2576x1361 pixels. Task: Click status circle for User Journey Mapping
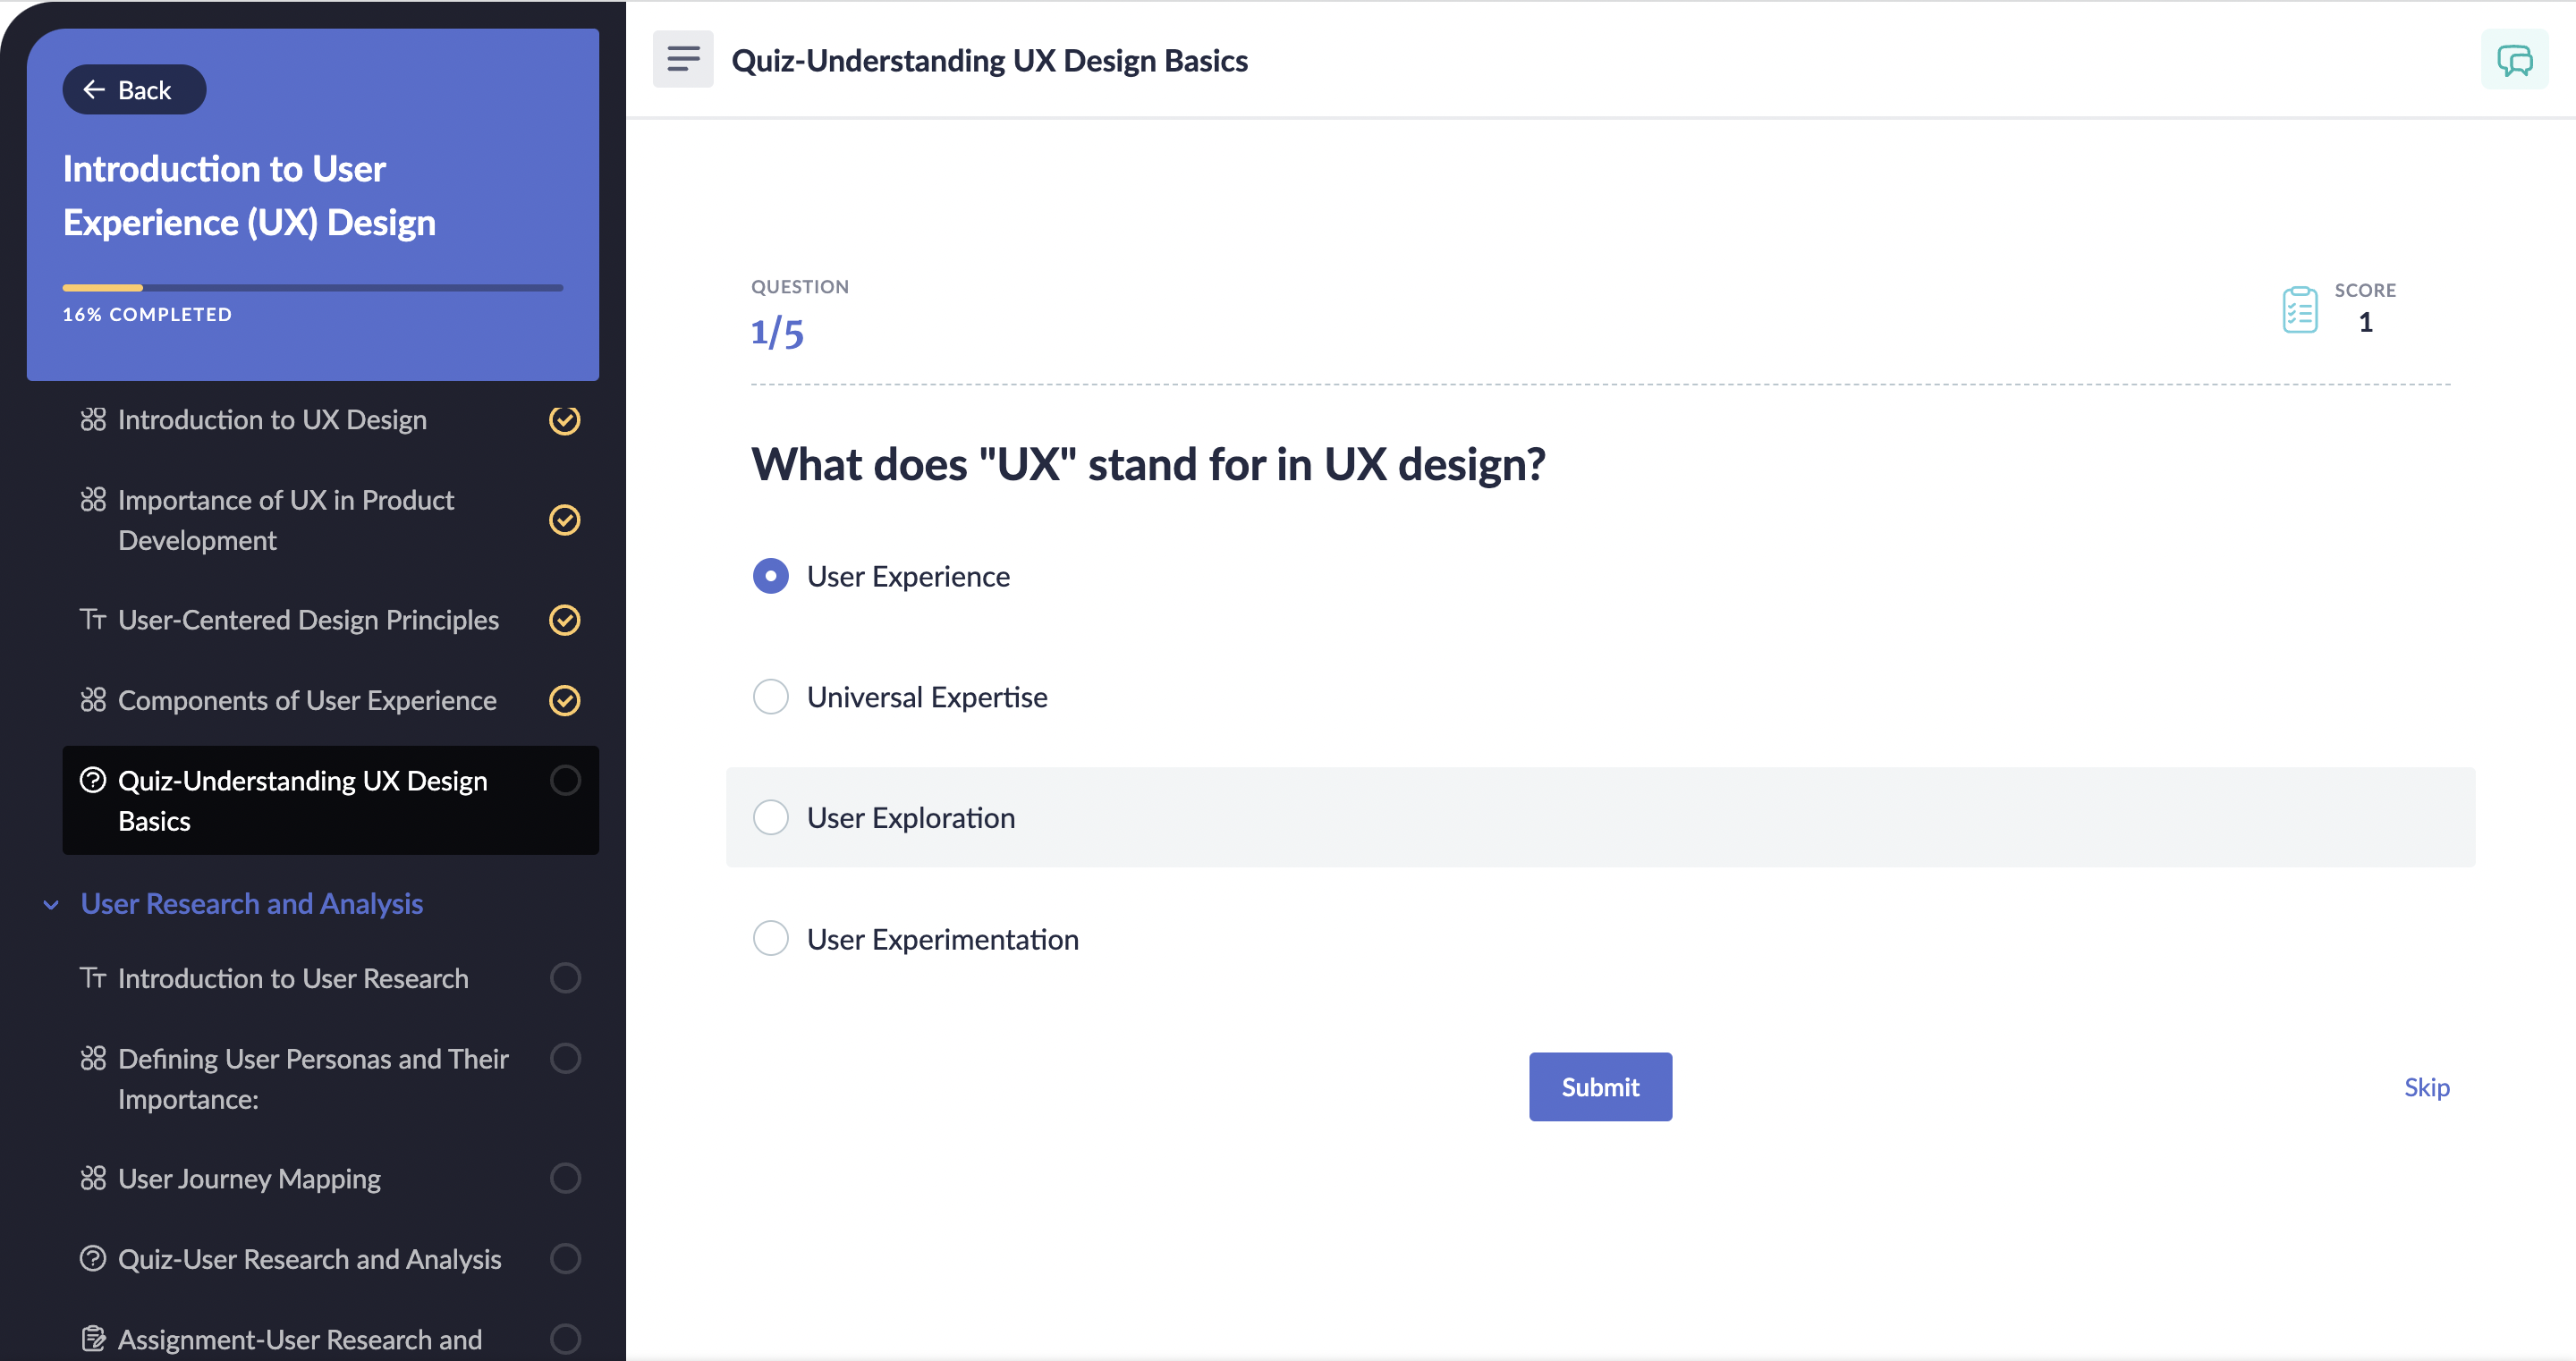pos(565,1179)
